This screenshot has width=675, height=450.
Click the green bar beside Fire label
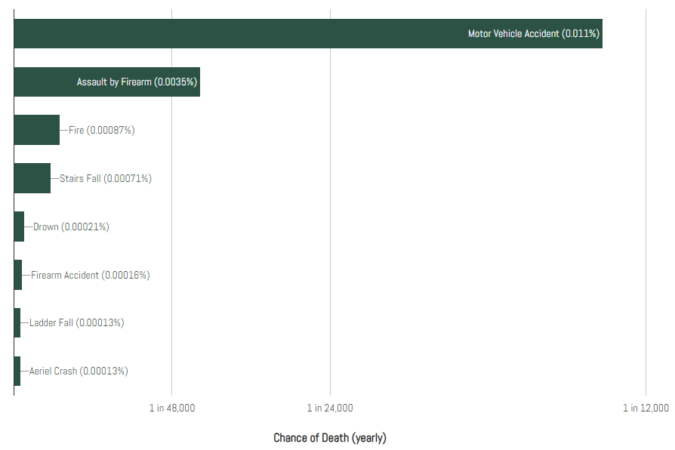coord(37,130)
